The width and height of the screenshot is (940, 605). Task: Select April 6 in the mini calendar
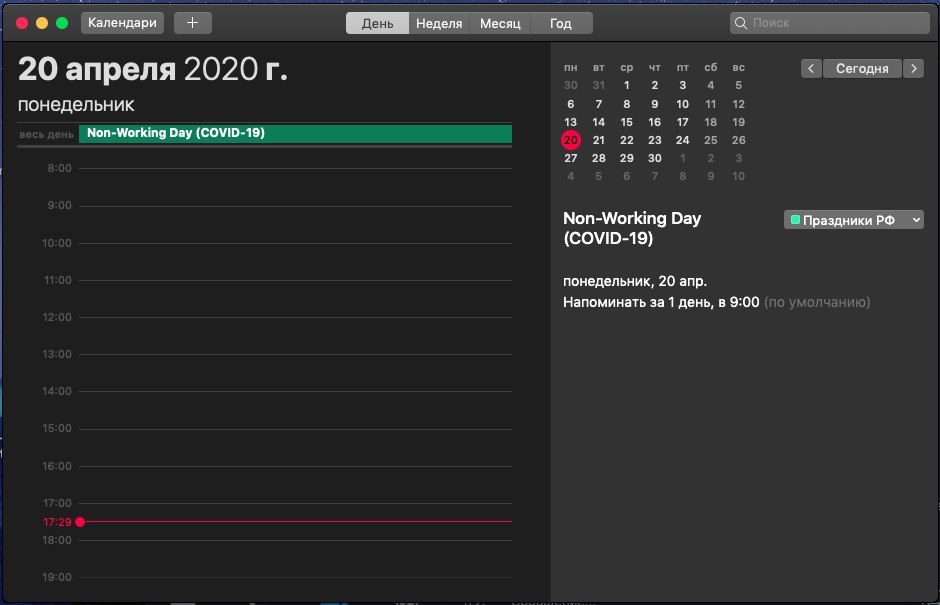coord(571,104)
